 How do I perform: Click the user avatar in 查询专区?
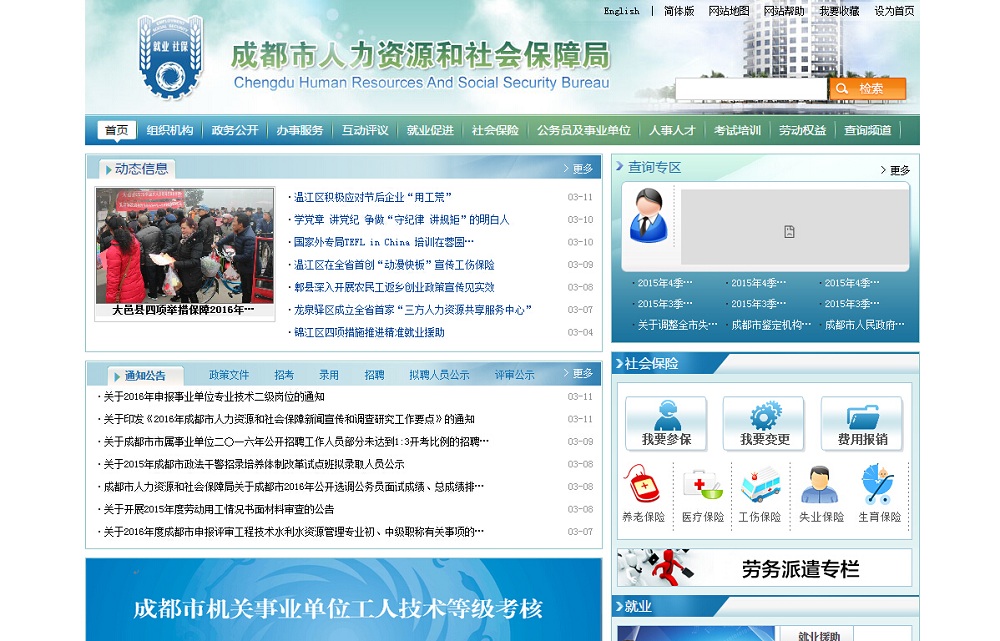tap(648, 216)
